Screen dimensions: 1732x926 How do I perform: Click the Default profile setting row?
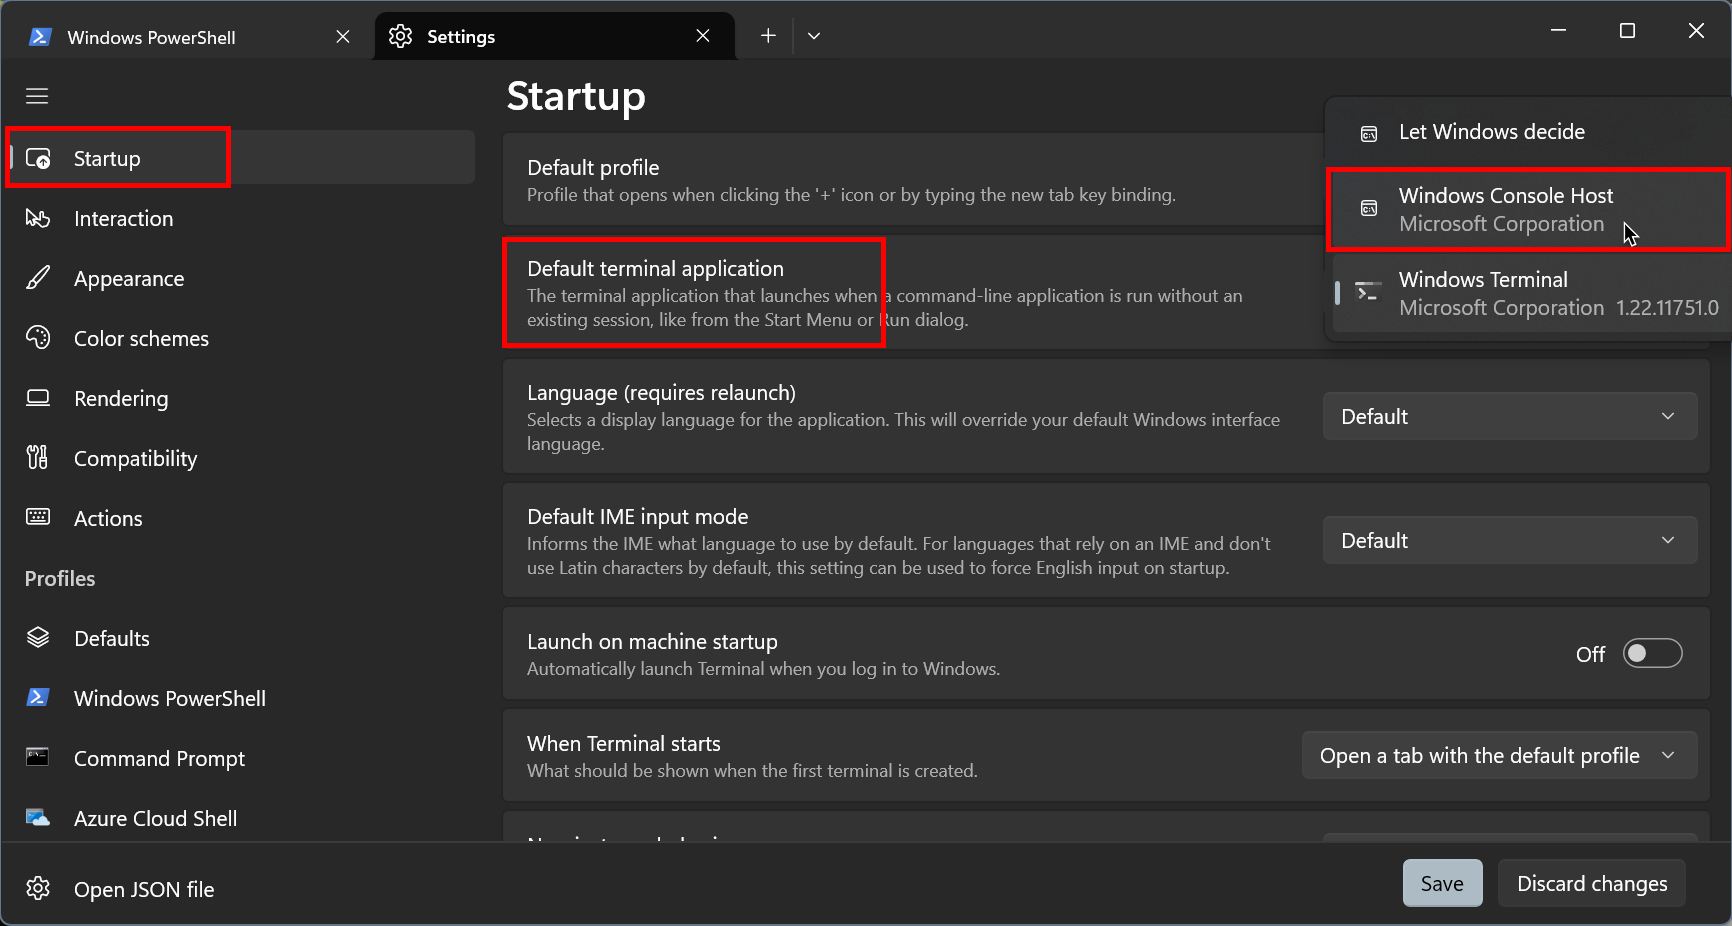913,179
